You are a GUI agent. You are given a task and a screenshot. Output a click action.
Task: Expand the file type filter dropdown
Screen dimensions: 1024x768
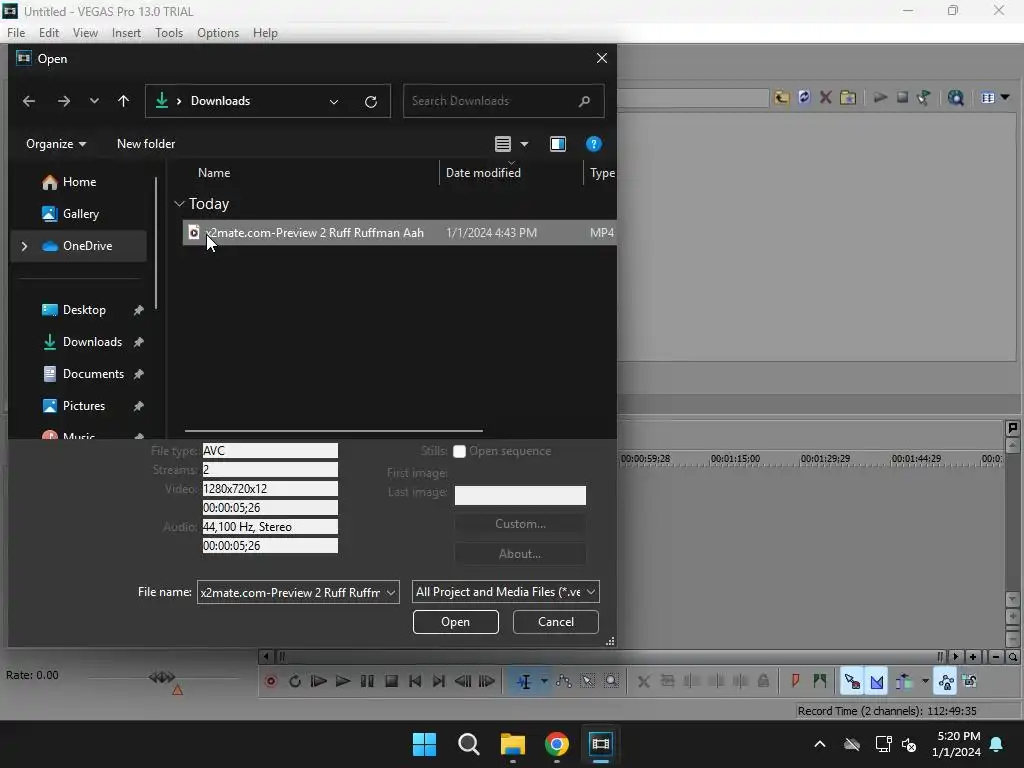point(590,592)
